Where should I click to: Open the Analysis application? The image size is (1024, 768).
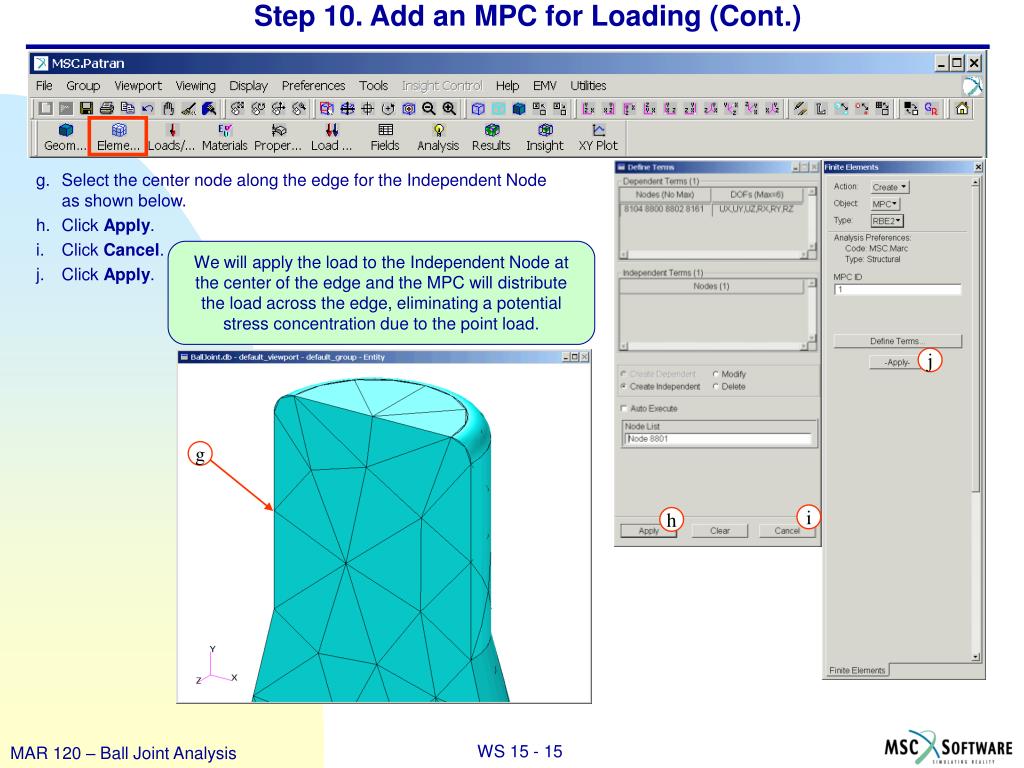[438, 137]
